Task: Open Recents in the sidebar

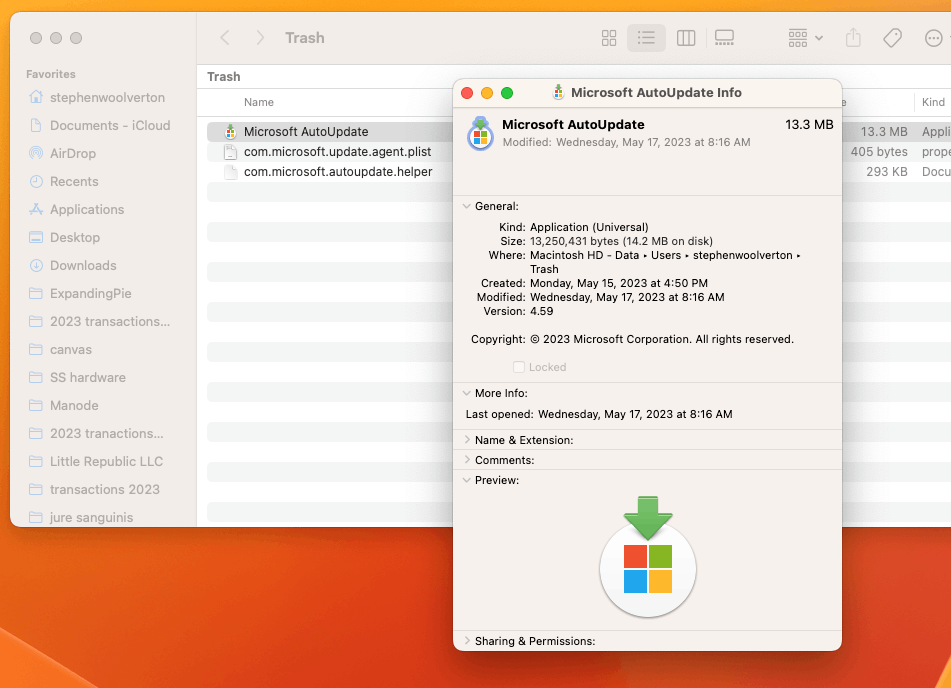Action: (x=74, y=181)
